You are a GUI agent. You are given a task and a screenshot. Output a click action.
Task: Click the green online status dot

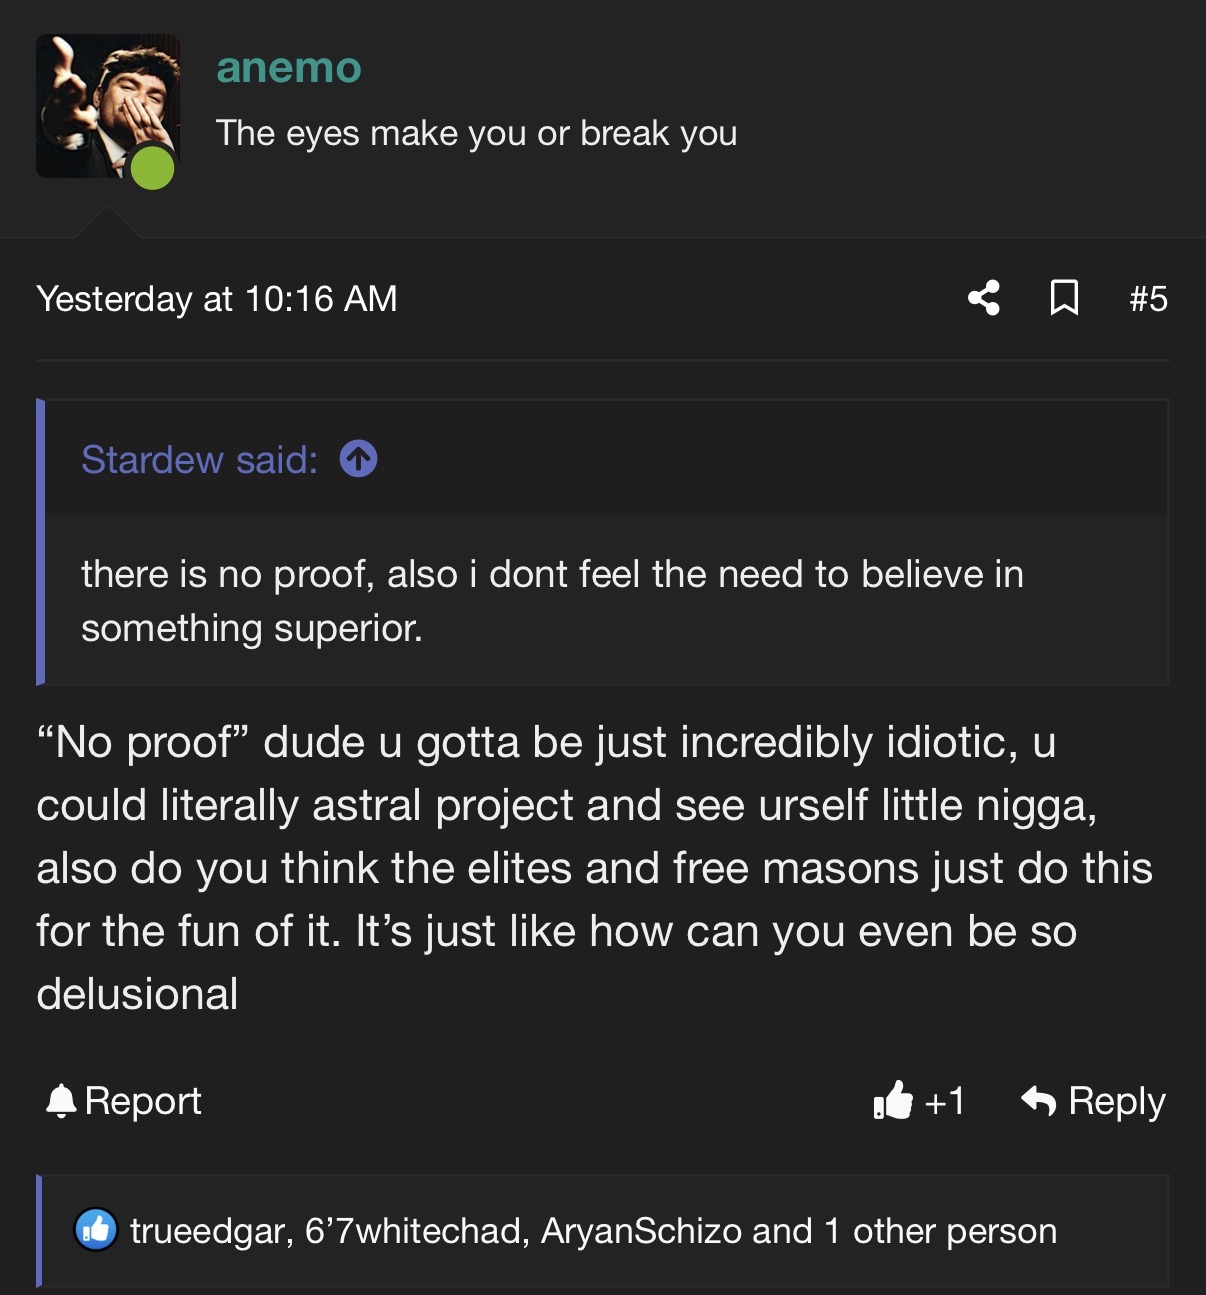click(x=153, y=167)
